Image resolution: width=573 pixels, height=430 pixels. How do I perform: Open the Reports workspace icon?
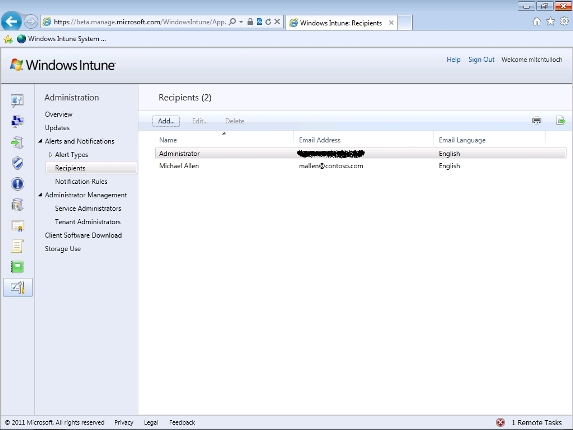(x=17, y=267)
